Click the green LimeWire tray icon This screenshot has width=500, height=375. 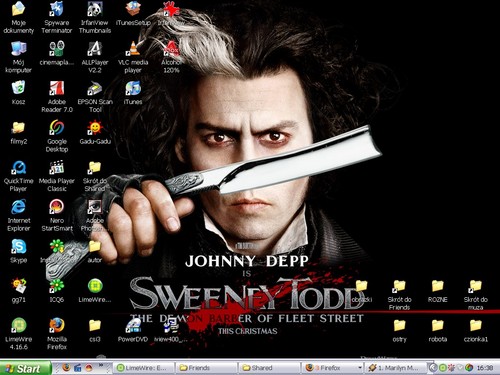coord(443,368)
